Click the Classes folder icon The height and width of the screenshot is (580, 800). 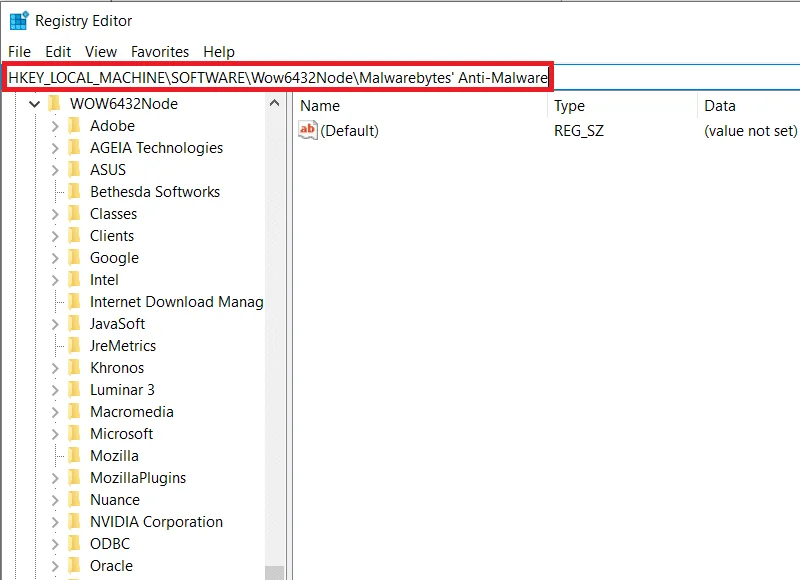[x=74, y=213]
